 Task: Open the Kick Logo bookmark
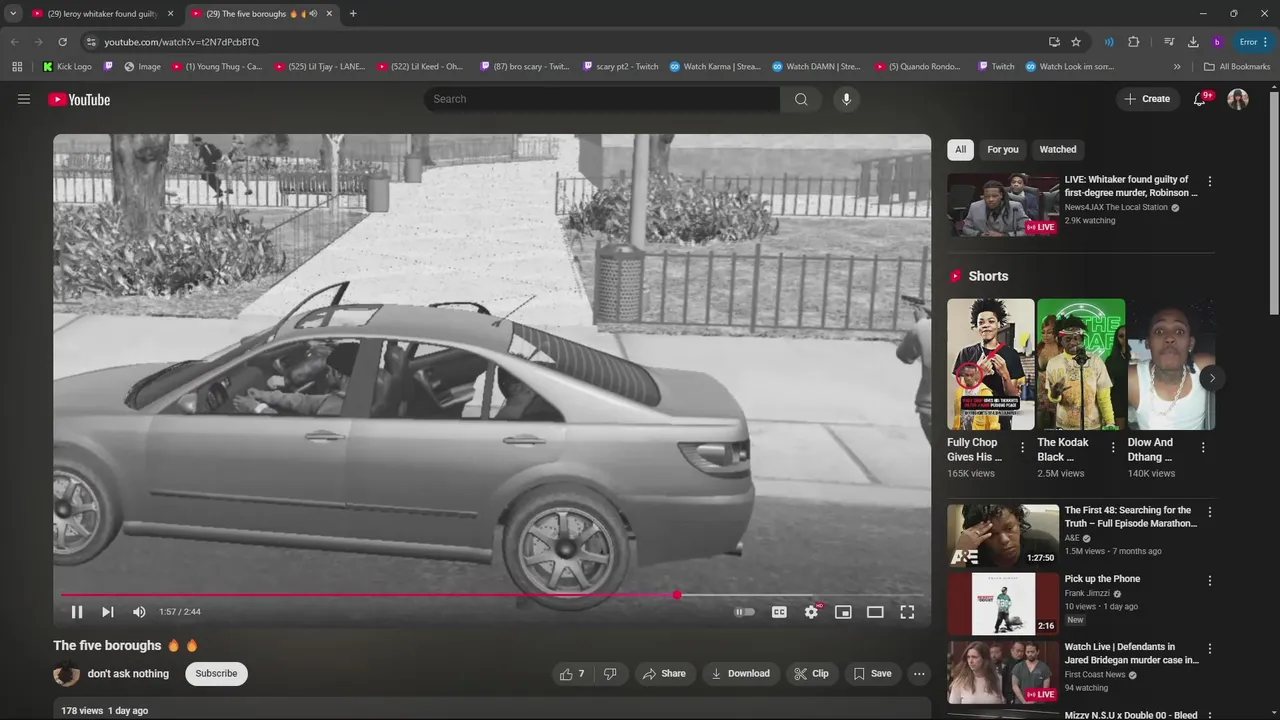coord(67,67)
